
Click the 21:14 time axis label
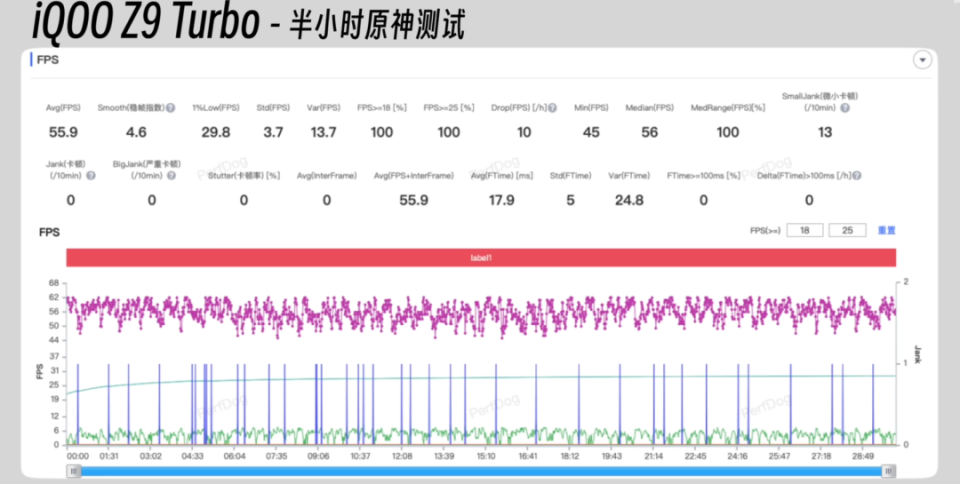click(653, 456)
